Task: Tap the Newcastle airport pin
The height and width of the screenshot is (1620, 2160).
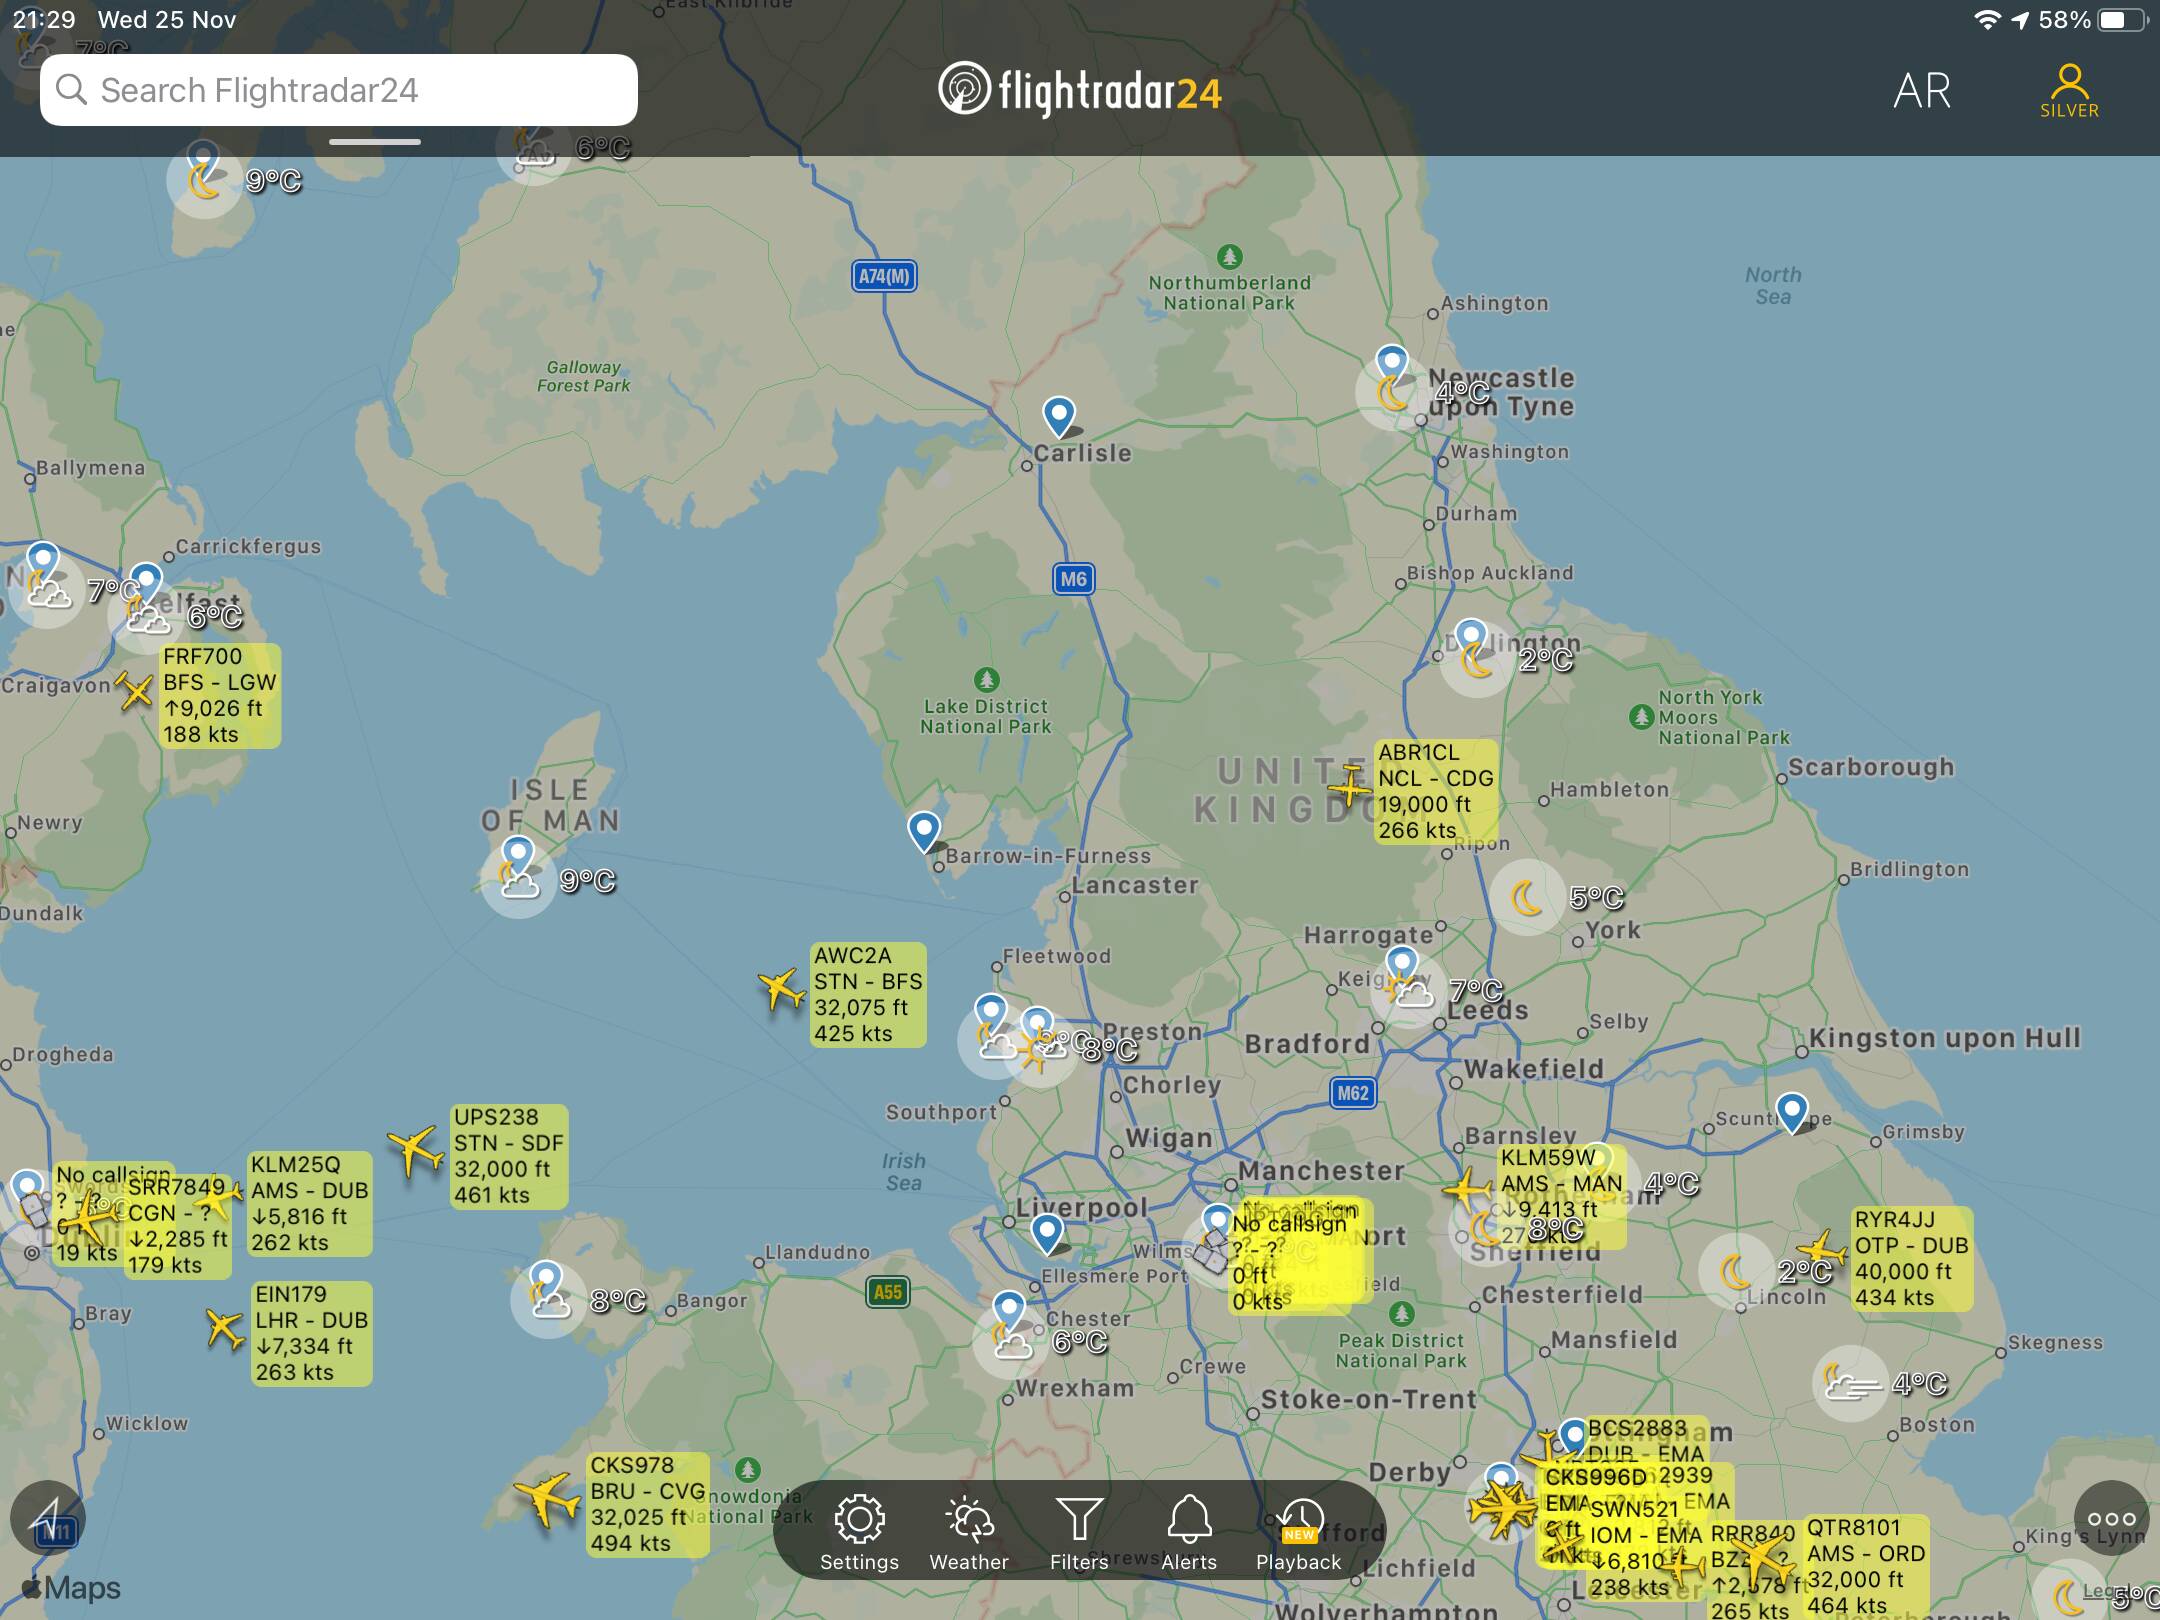Action: tap(1391, 366)
